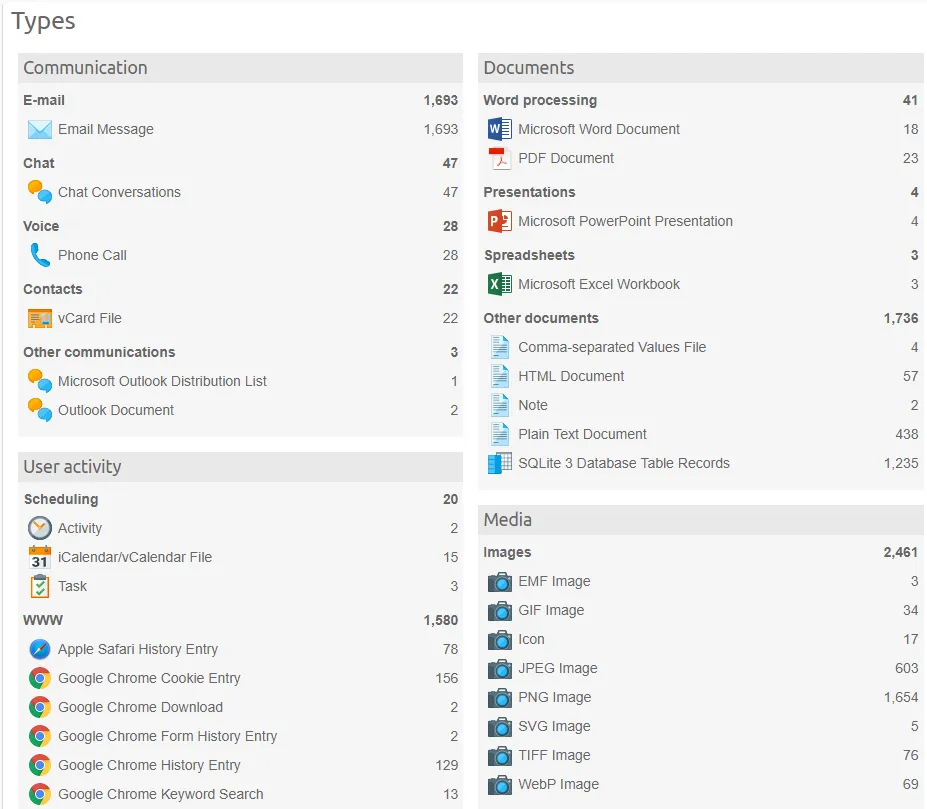Click the Images category heading

click(x=507, y=552)
